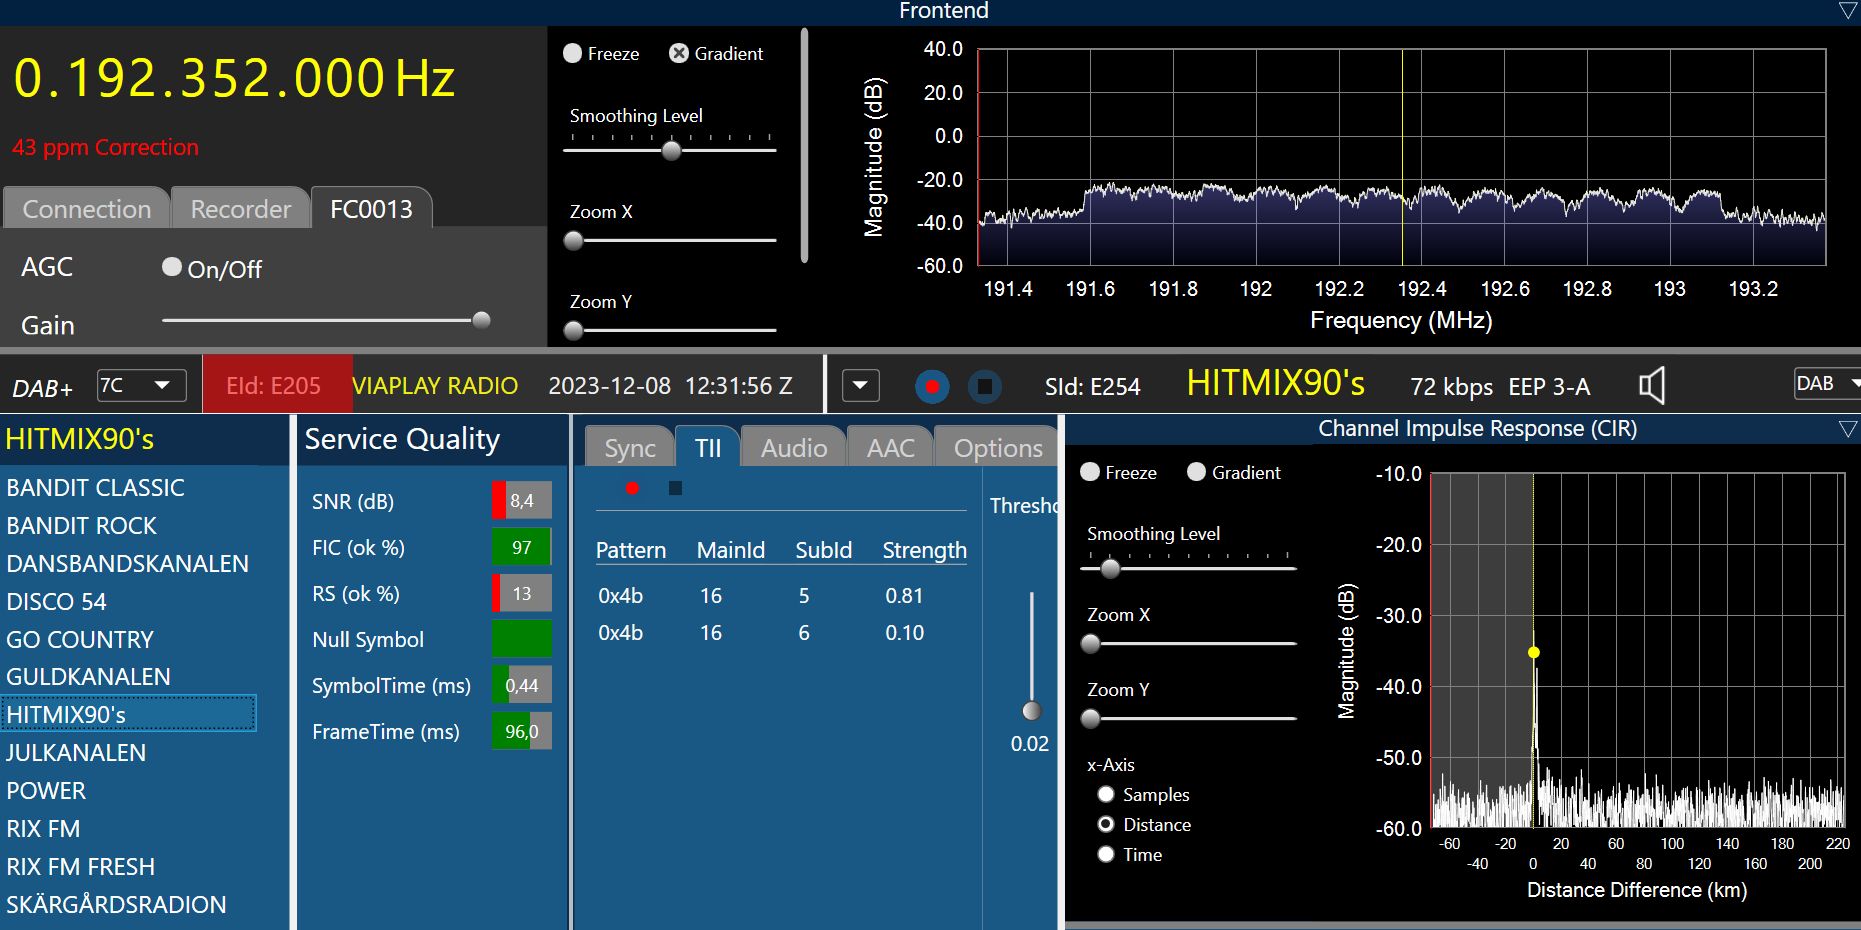The height and width of the screenshot is (930, 1861).
Task: Click the frequency display 0.192.352.000 Hz
Action: pyautogui.click(x=234, y=78)
